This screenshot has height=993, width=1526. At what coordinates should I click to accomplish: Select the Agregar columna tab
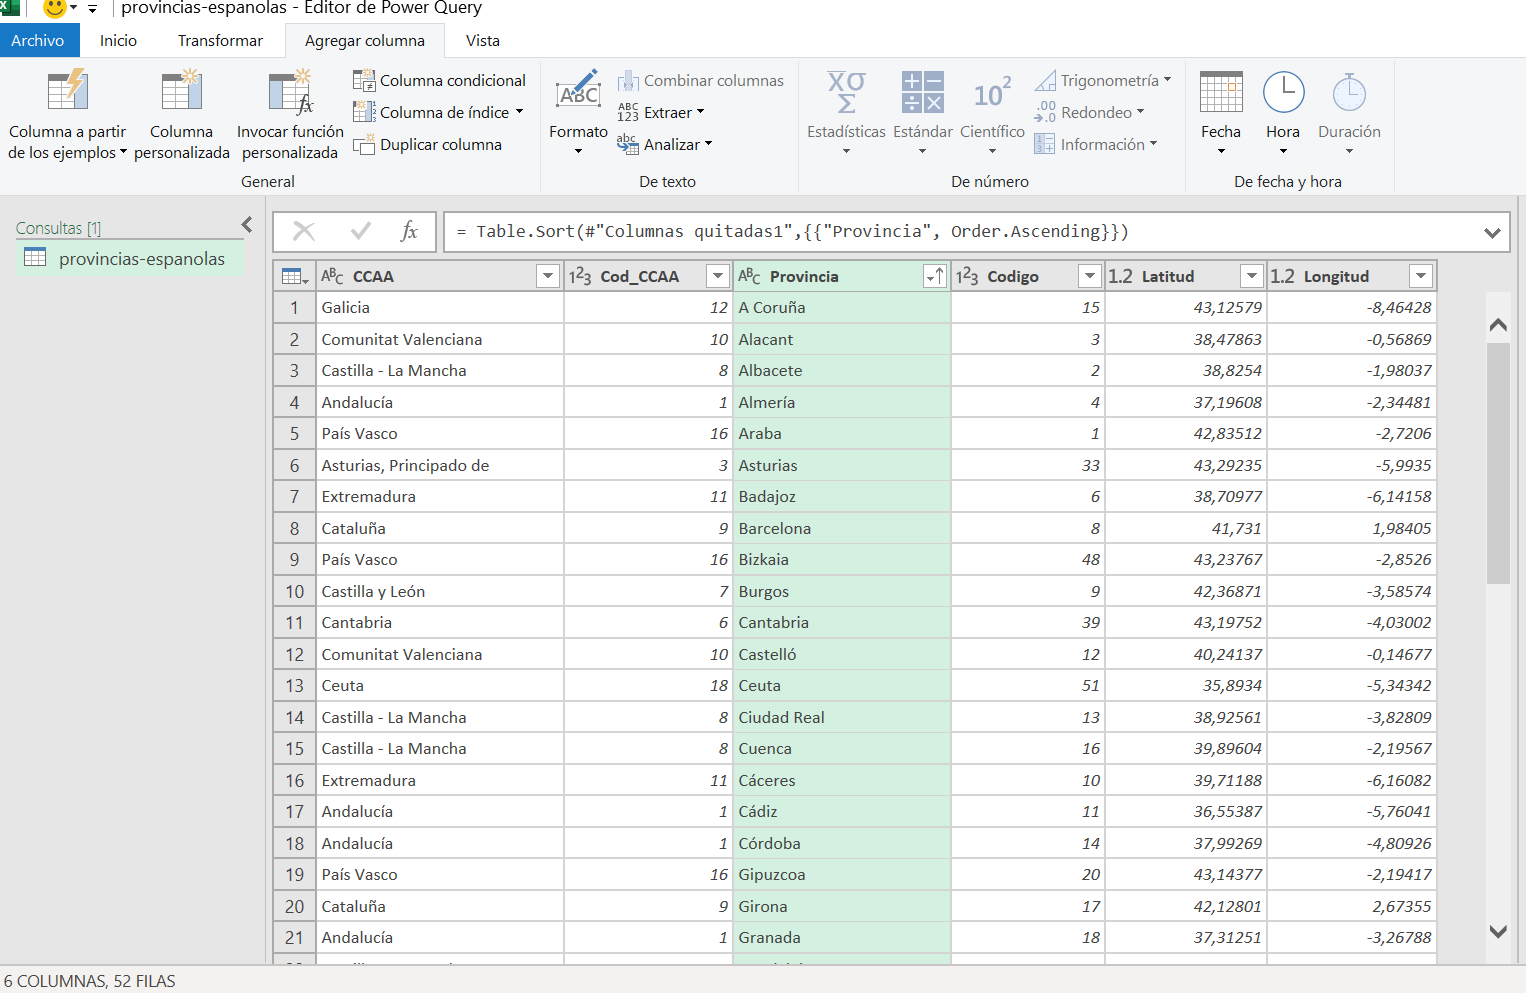pyautogui.click(x=364, y=41)
